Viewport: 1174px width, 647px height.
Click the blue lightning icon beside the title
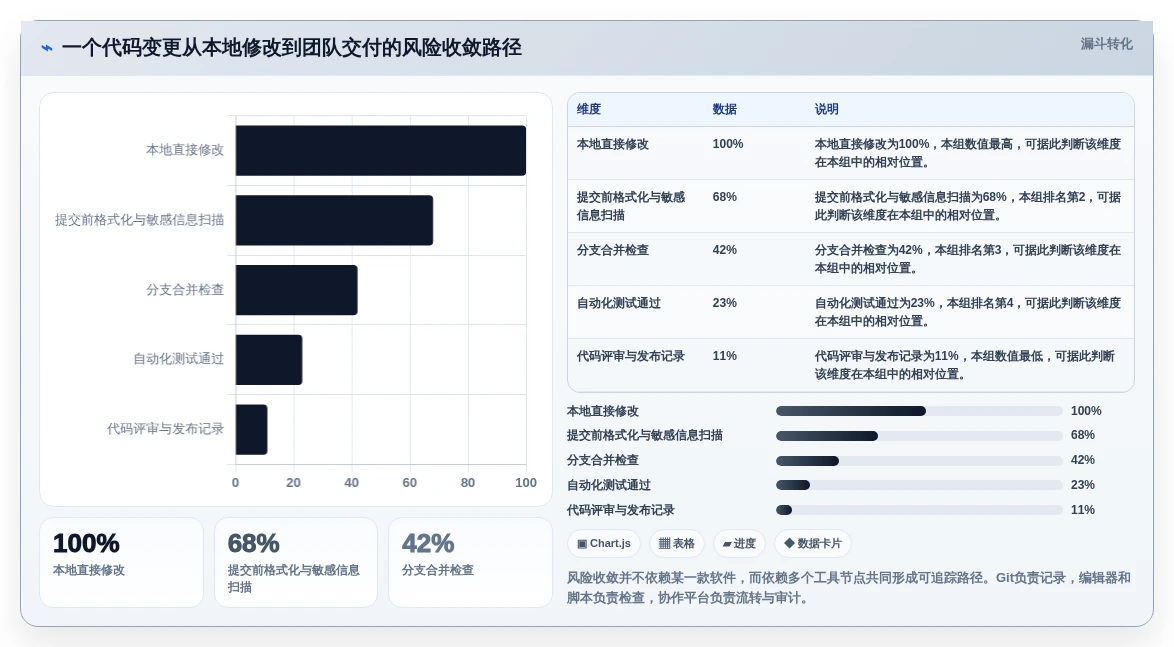pyautogui.click(x=47, y=48)
